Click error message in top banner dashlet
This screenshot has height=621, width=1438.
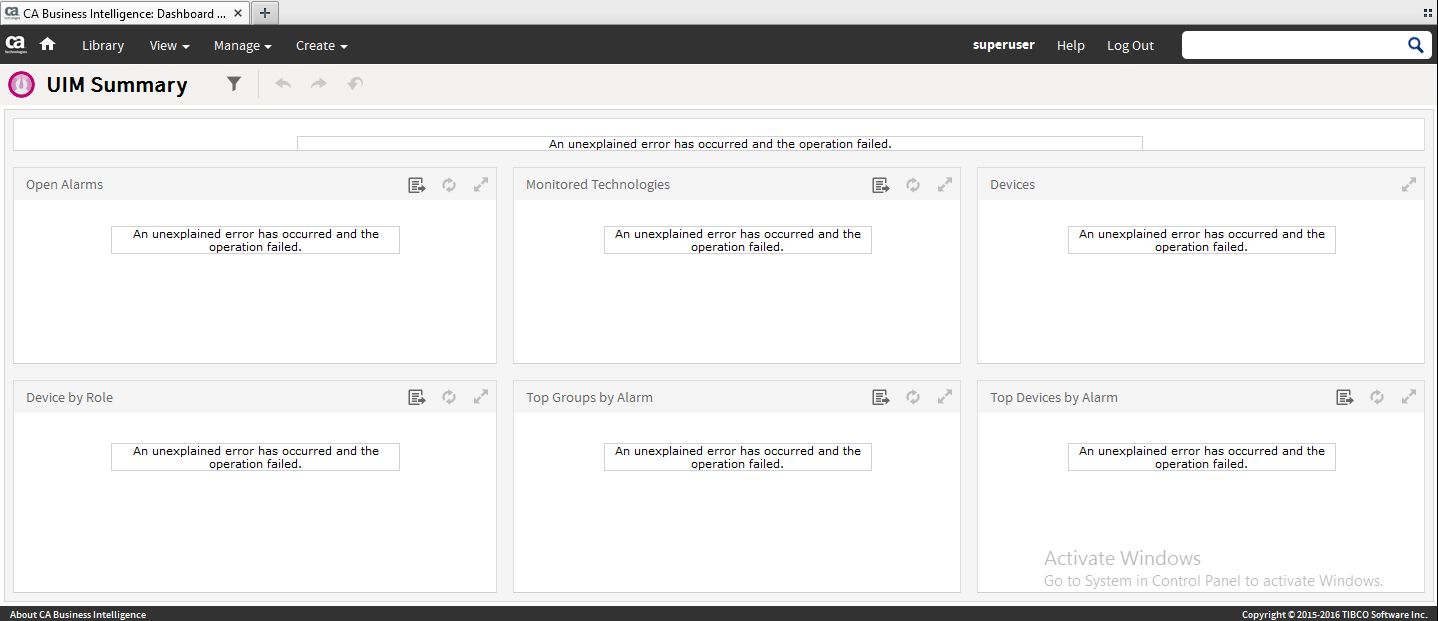click(720, 144)
